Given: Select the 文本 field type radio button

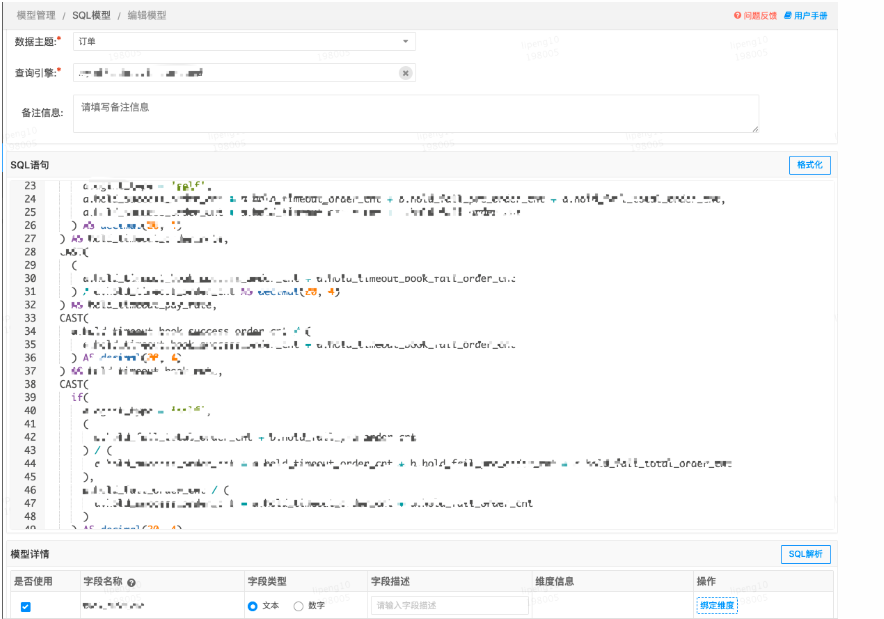Looking at the screenshot, I should 253,606.
